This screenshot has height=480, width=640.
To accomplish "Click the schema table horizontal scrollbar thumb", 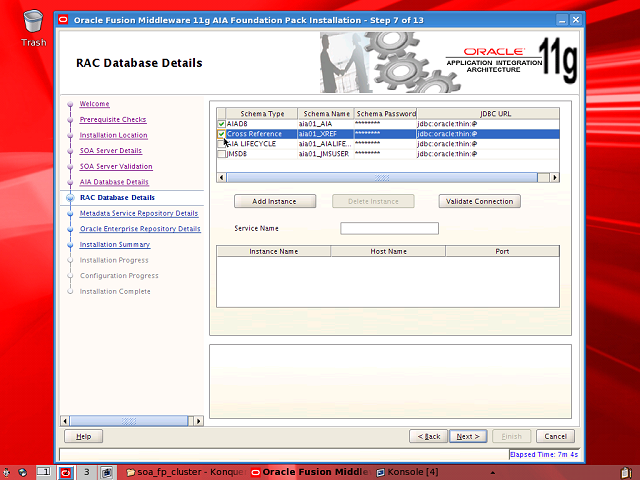I will [382, 177].
